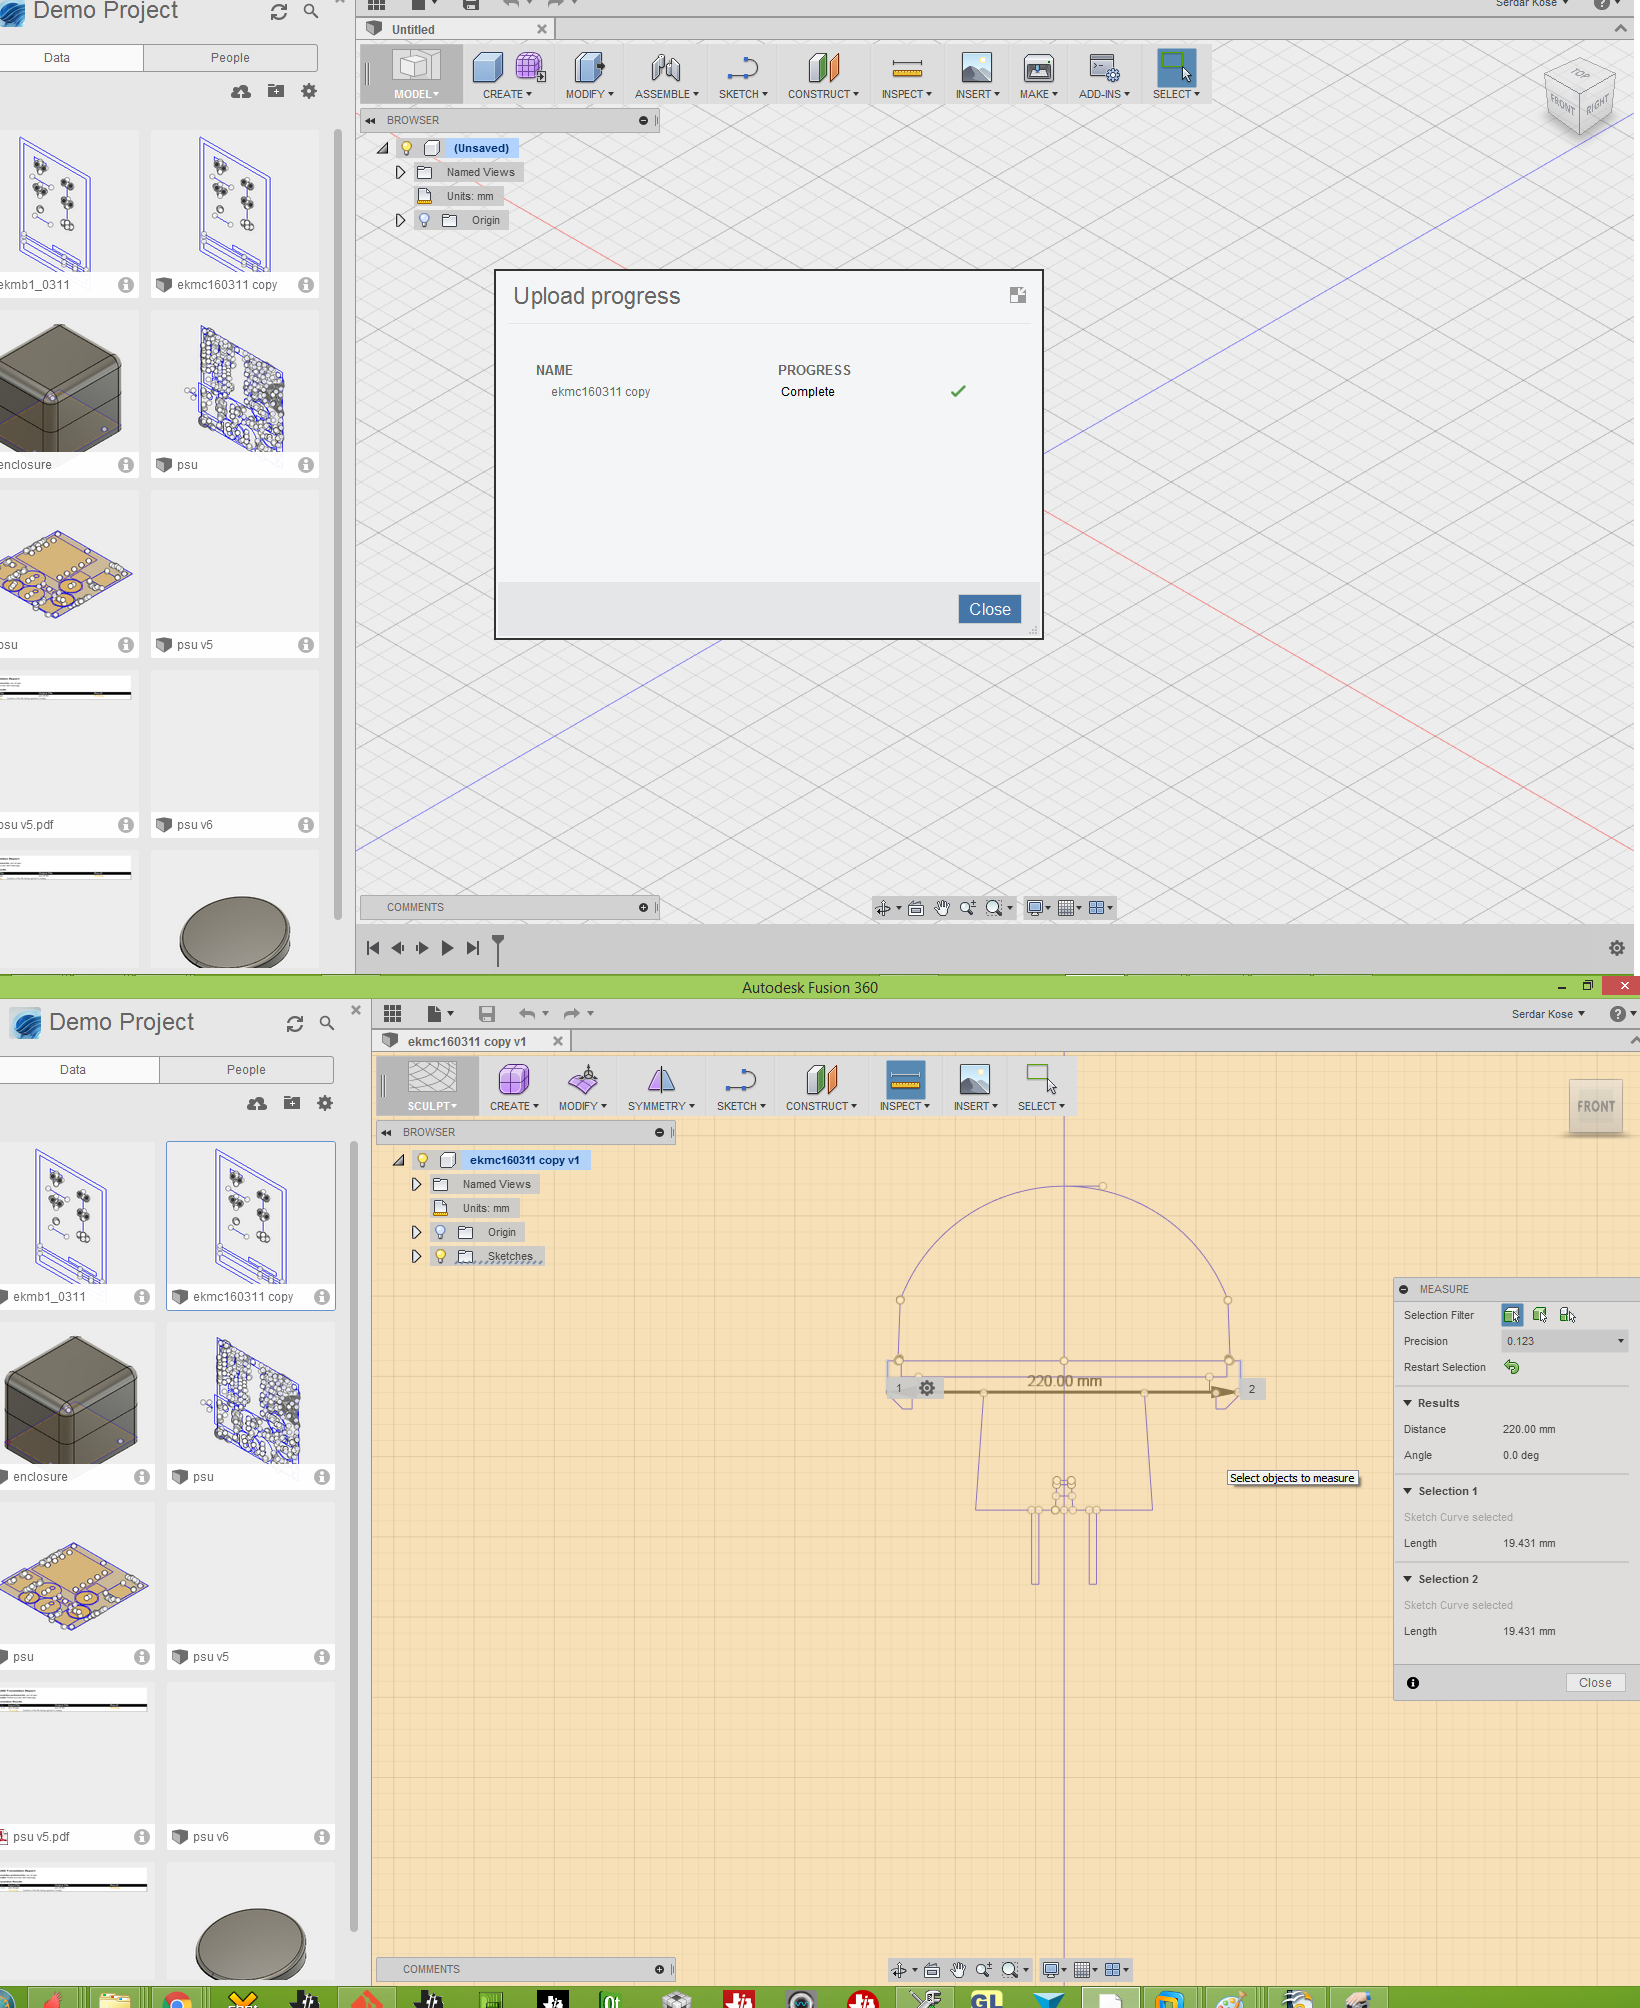Screen dimensions: 1640x2008
Task: Click the timeline marker in top window
Action: pos(498,948)
